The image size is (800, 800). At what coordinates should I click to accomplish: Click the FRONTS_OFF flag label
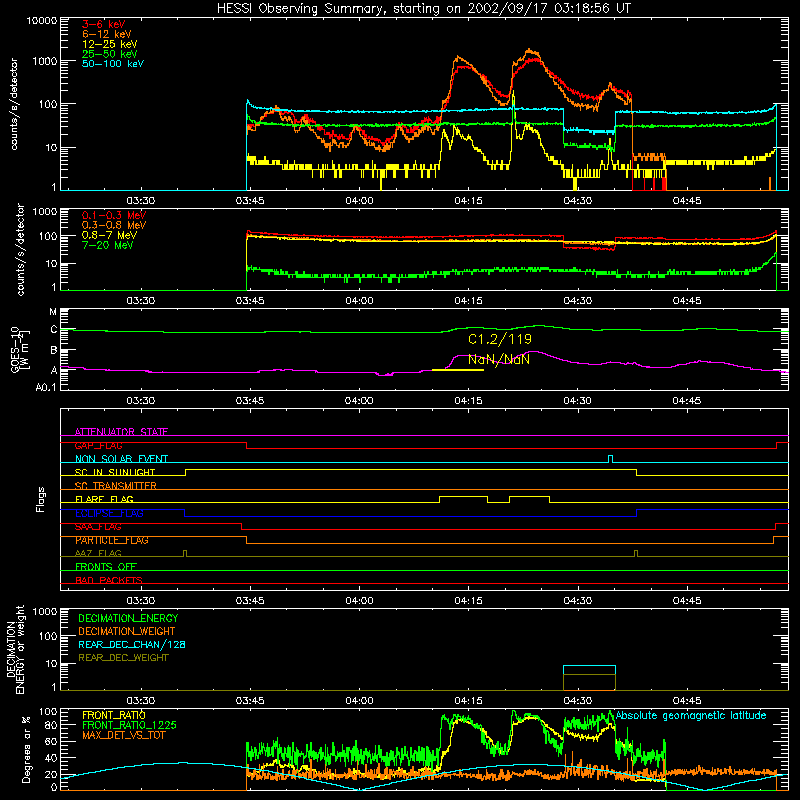[x=106, y=566]
